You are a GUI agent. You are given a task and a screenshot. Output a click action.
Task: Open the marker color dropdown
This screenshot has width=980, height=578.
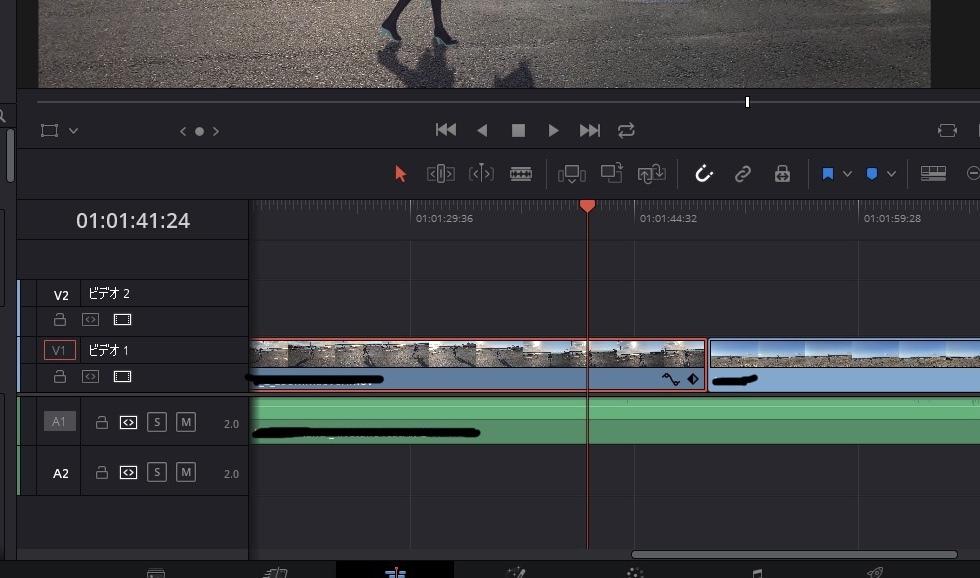pos(891,174)
